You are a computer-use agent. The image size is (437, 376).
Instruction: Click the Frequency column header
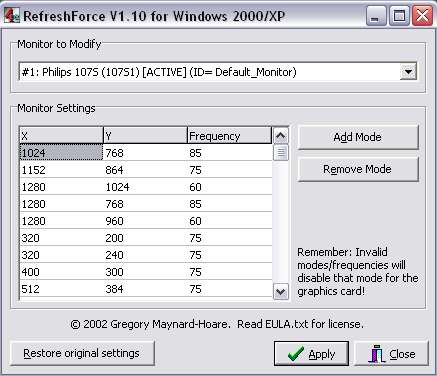[x=229, y=135]
